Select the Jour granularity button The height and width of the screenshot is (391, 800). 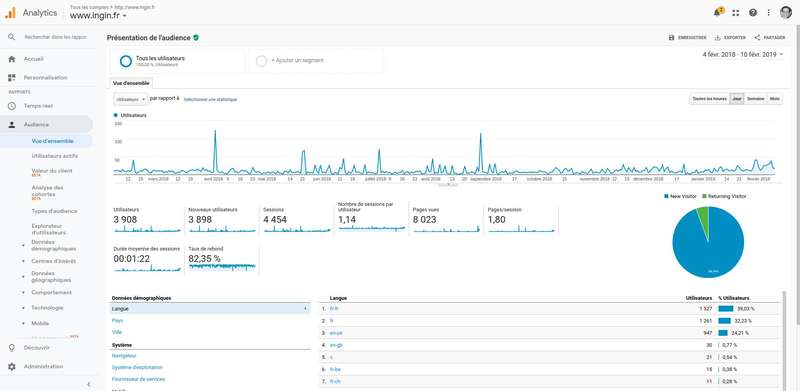(x=737, y=99)
